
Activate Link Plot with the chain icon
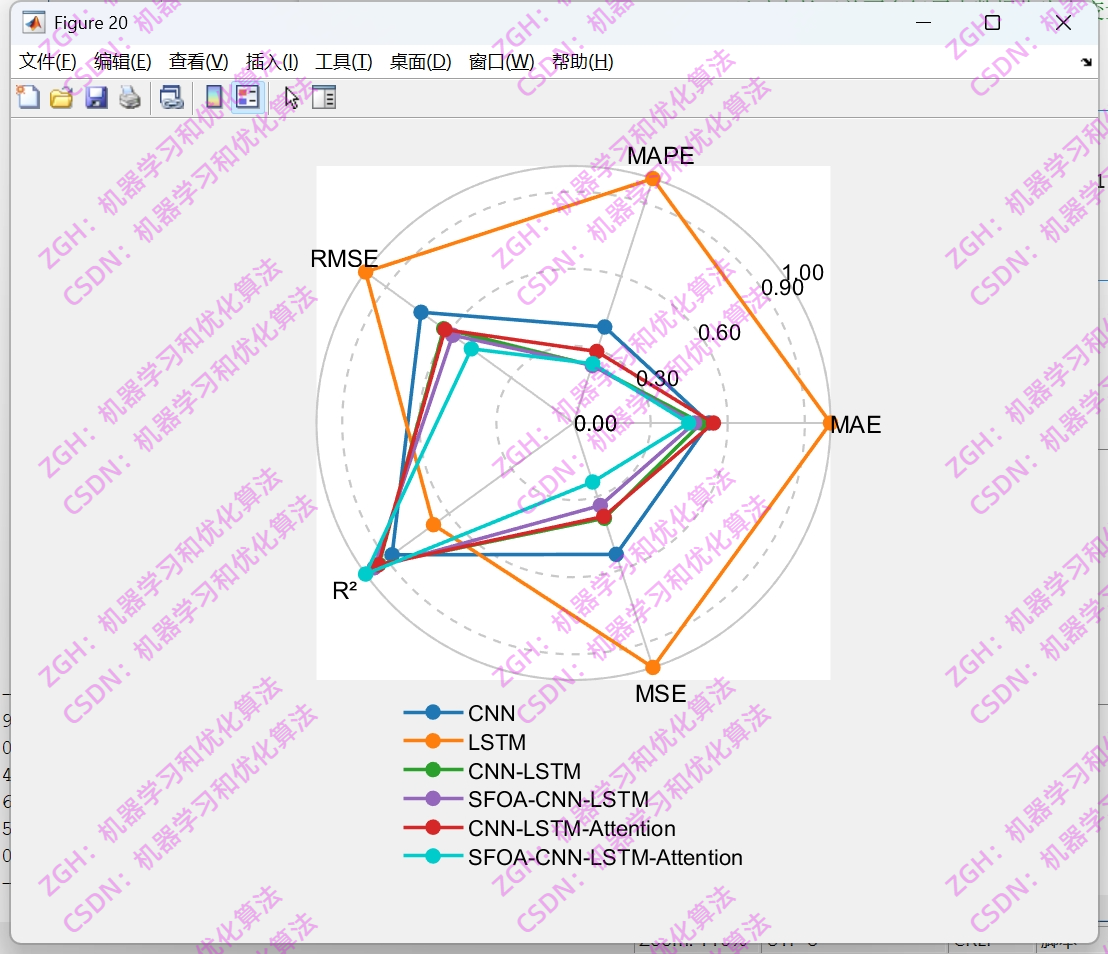click(170, 97)
